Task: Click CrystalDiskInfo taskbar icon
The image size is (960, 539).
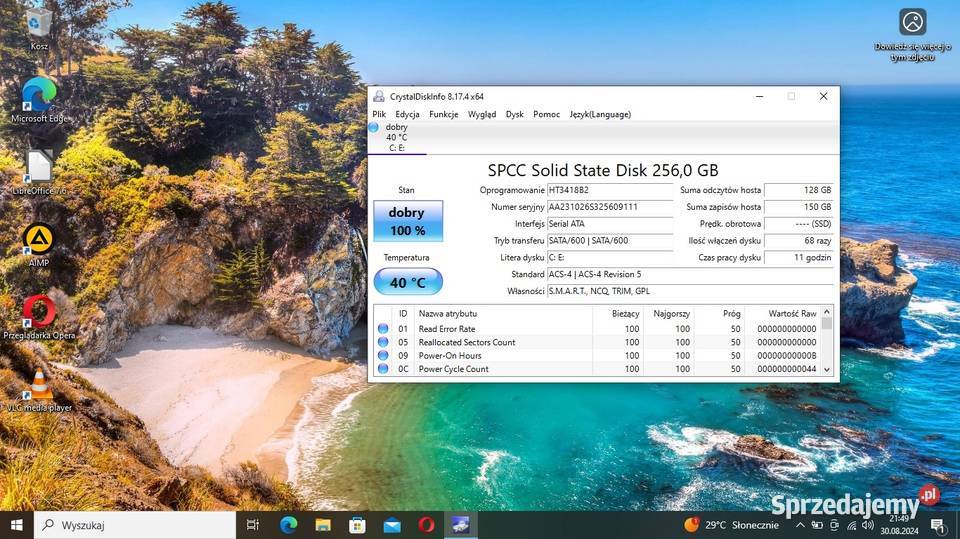Action: (460, 525)
